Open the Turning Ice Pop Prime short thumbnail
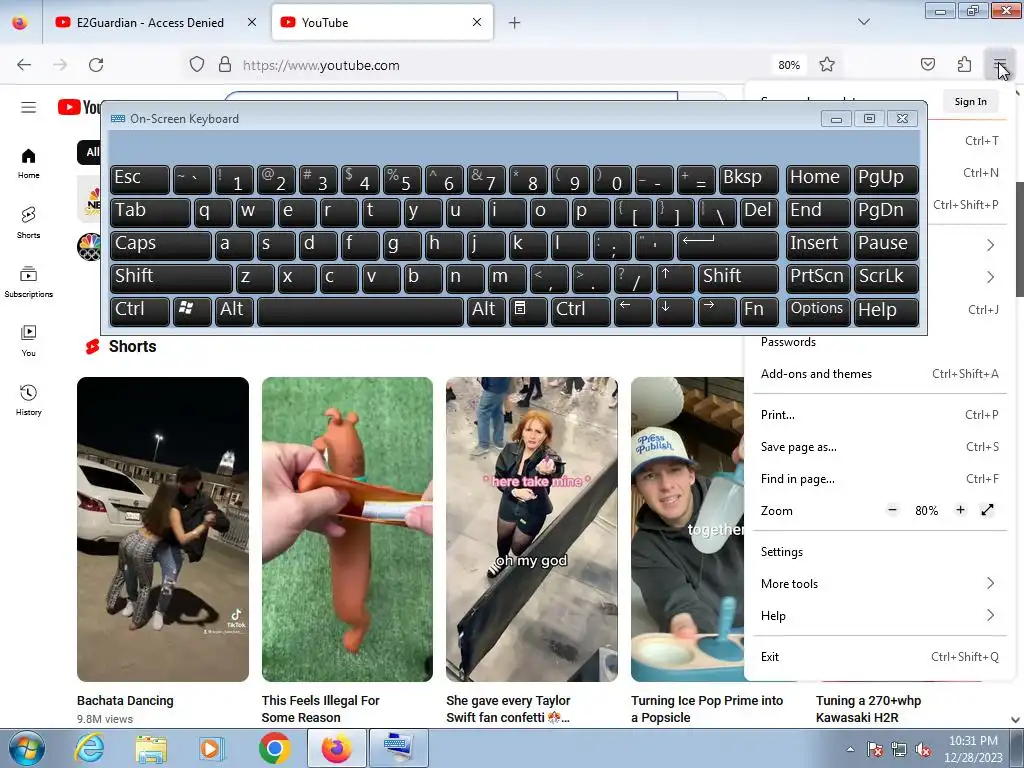 (x=688, y=530)
